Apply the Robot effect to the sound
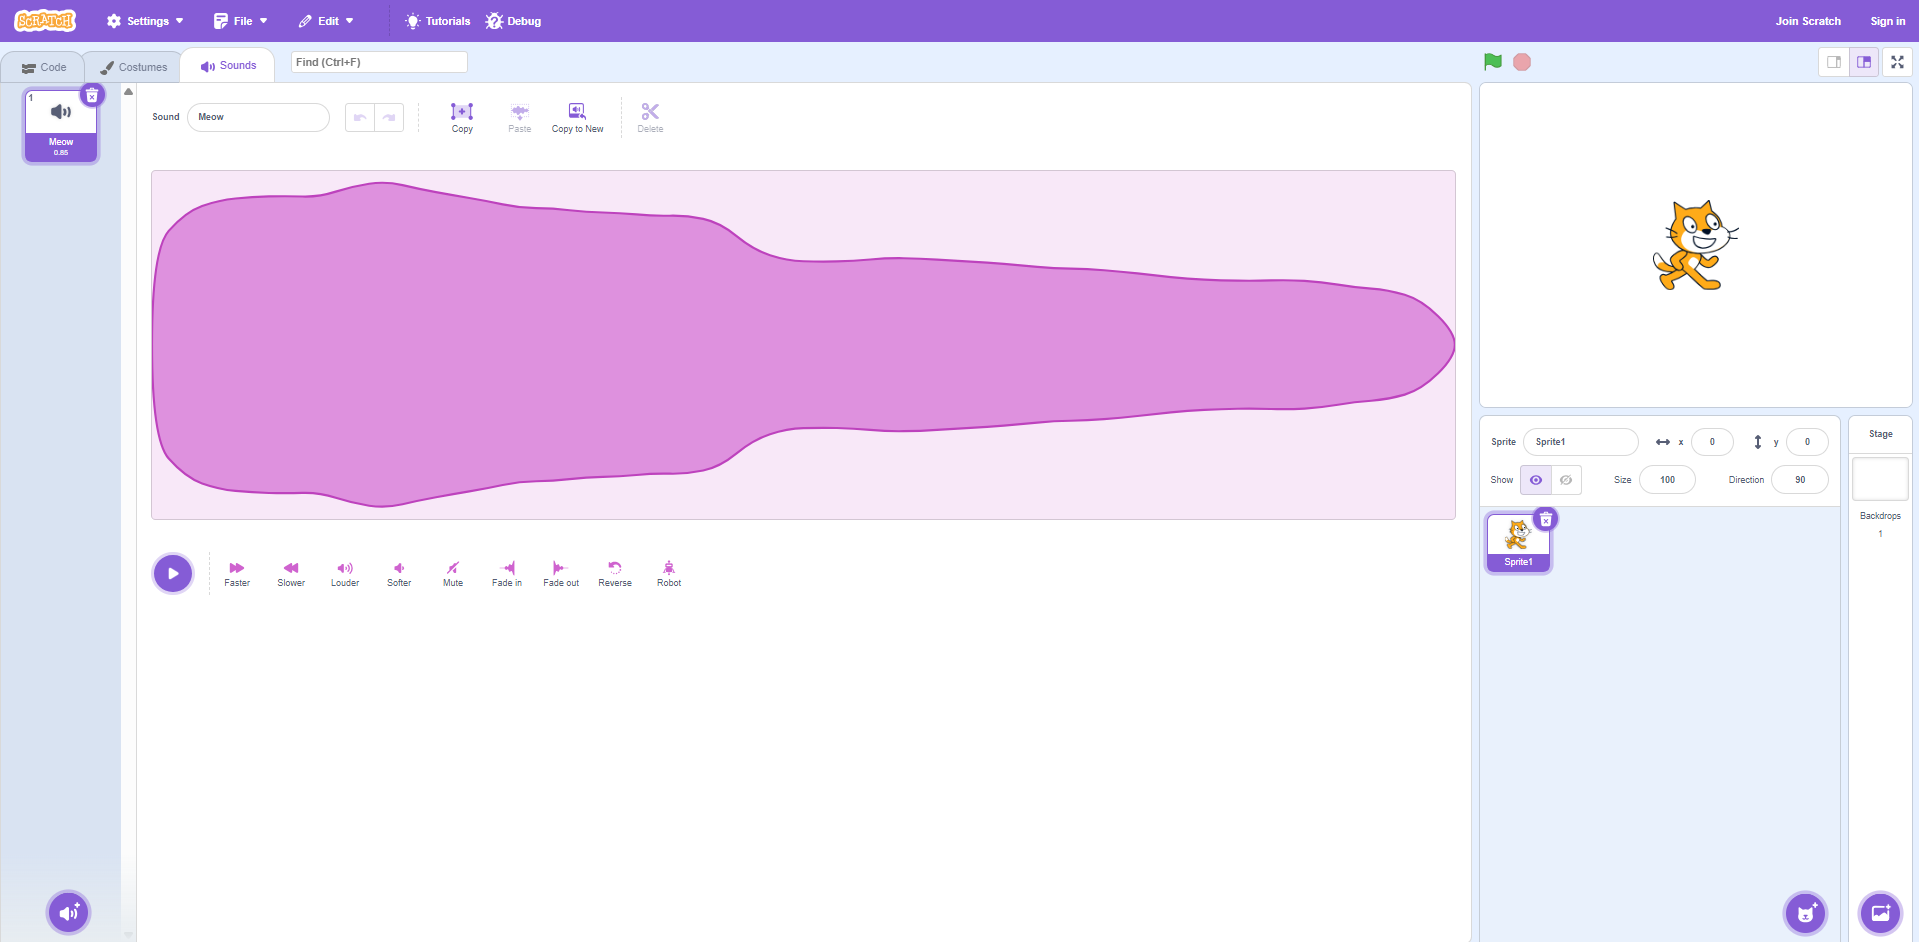The height and width of the screenshot is (942, 1919). tap(669, 573)
